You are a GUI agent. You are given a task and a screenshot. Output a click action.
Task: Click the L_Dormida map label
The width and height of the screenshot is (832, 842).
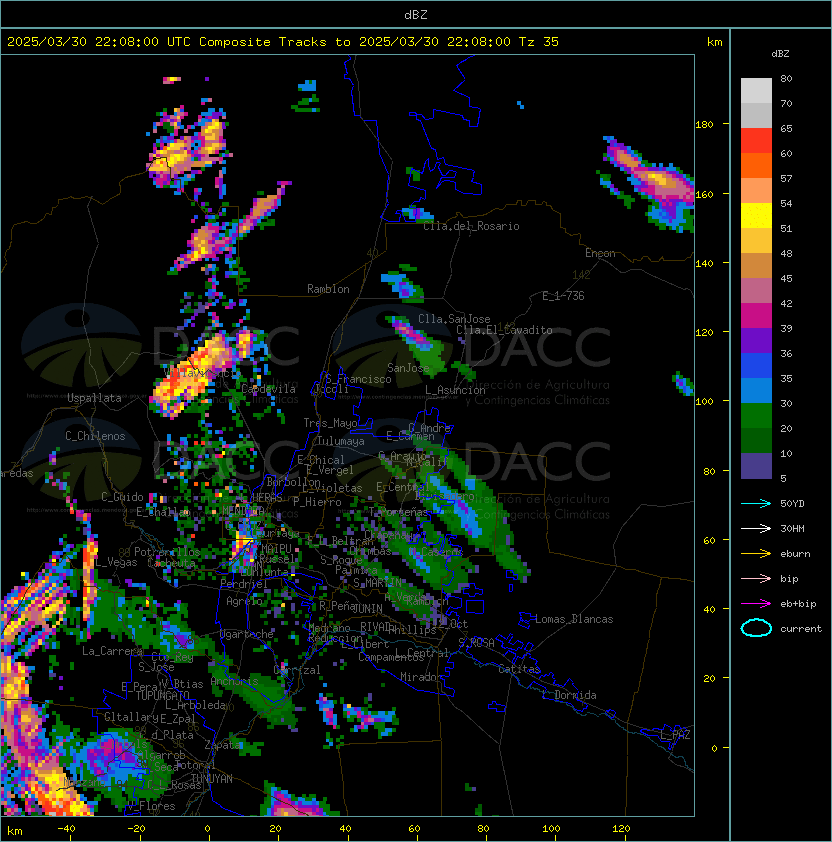(x=569, y=695)
